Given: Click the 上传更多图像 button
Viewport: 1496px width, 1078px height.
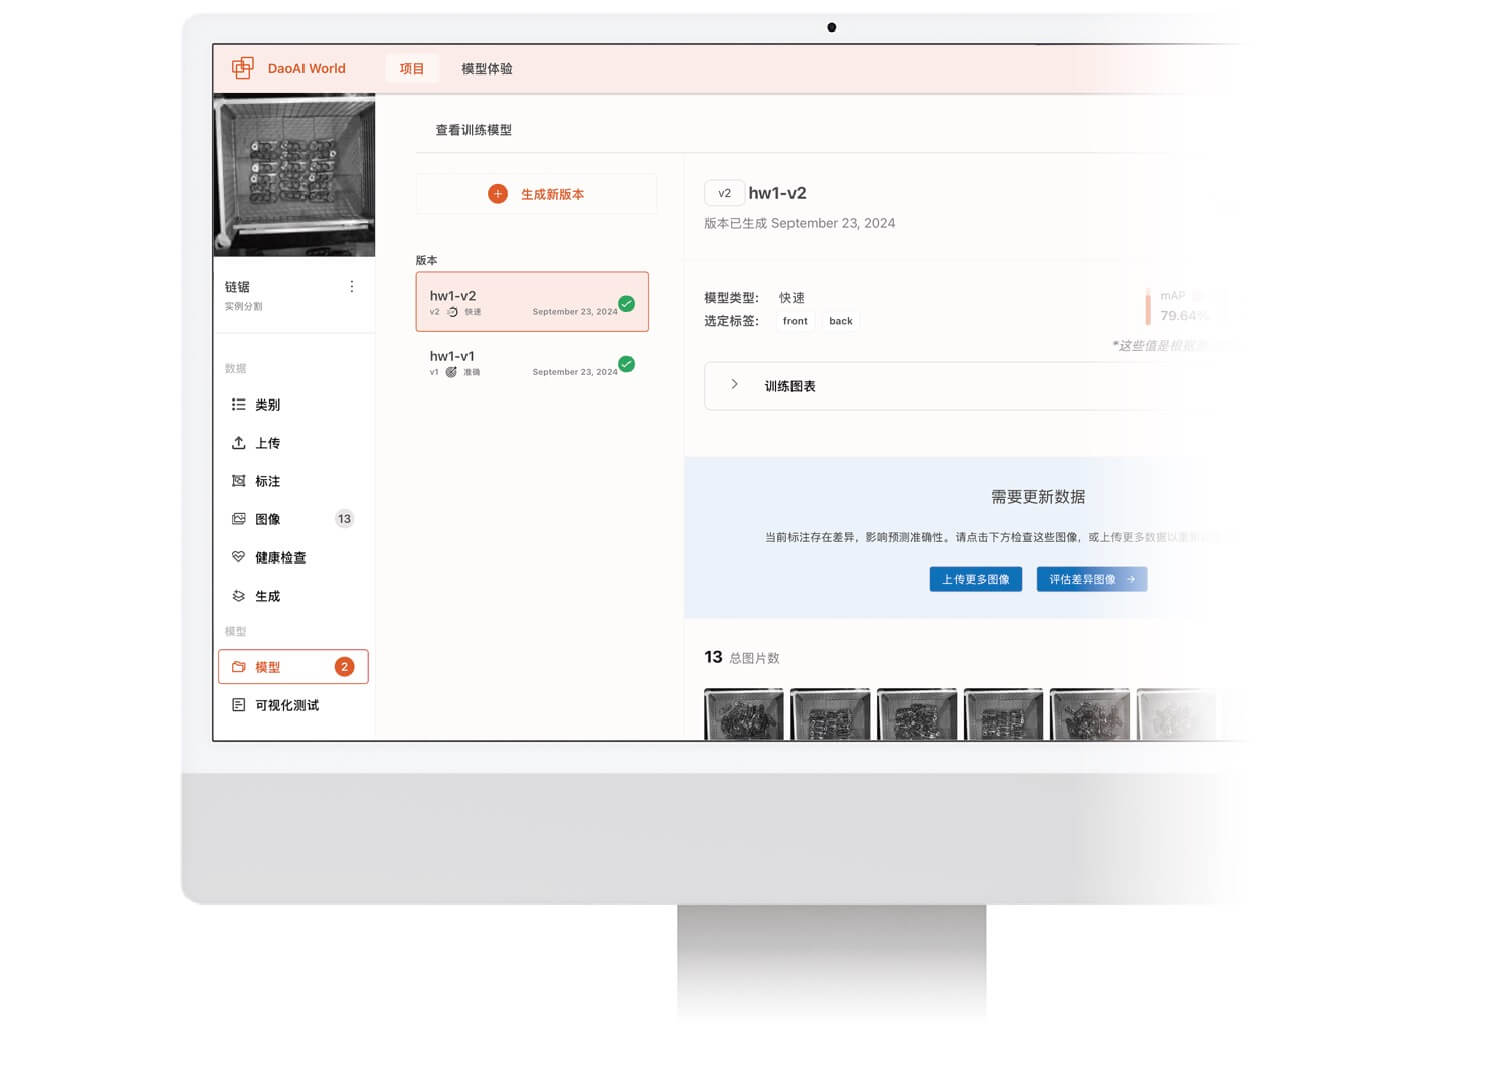Looking at the screenshot, I should tap(976, 579).
